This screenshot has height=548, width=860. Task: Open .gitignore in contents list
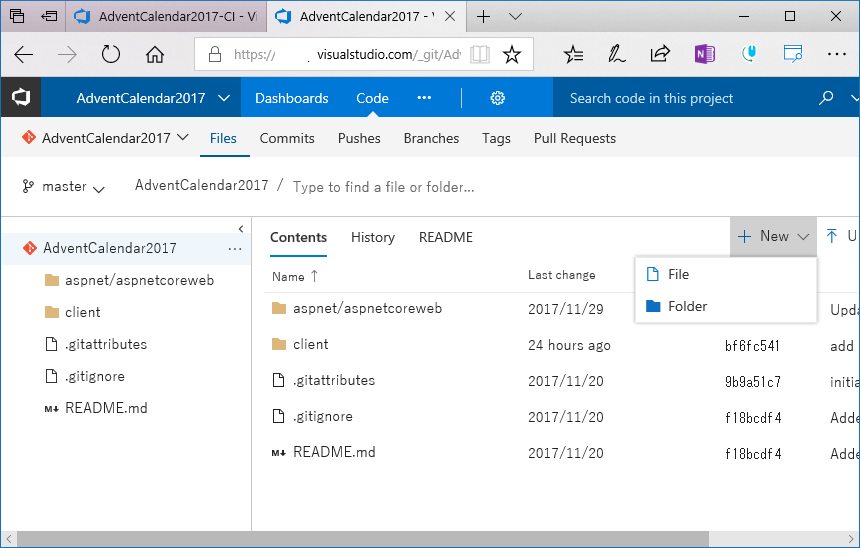[322, 416]
